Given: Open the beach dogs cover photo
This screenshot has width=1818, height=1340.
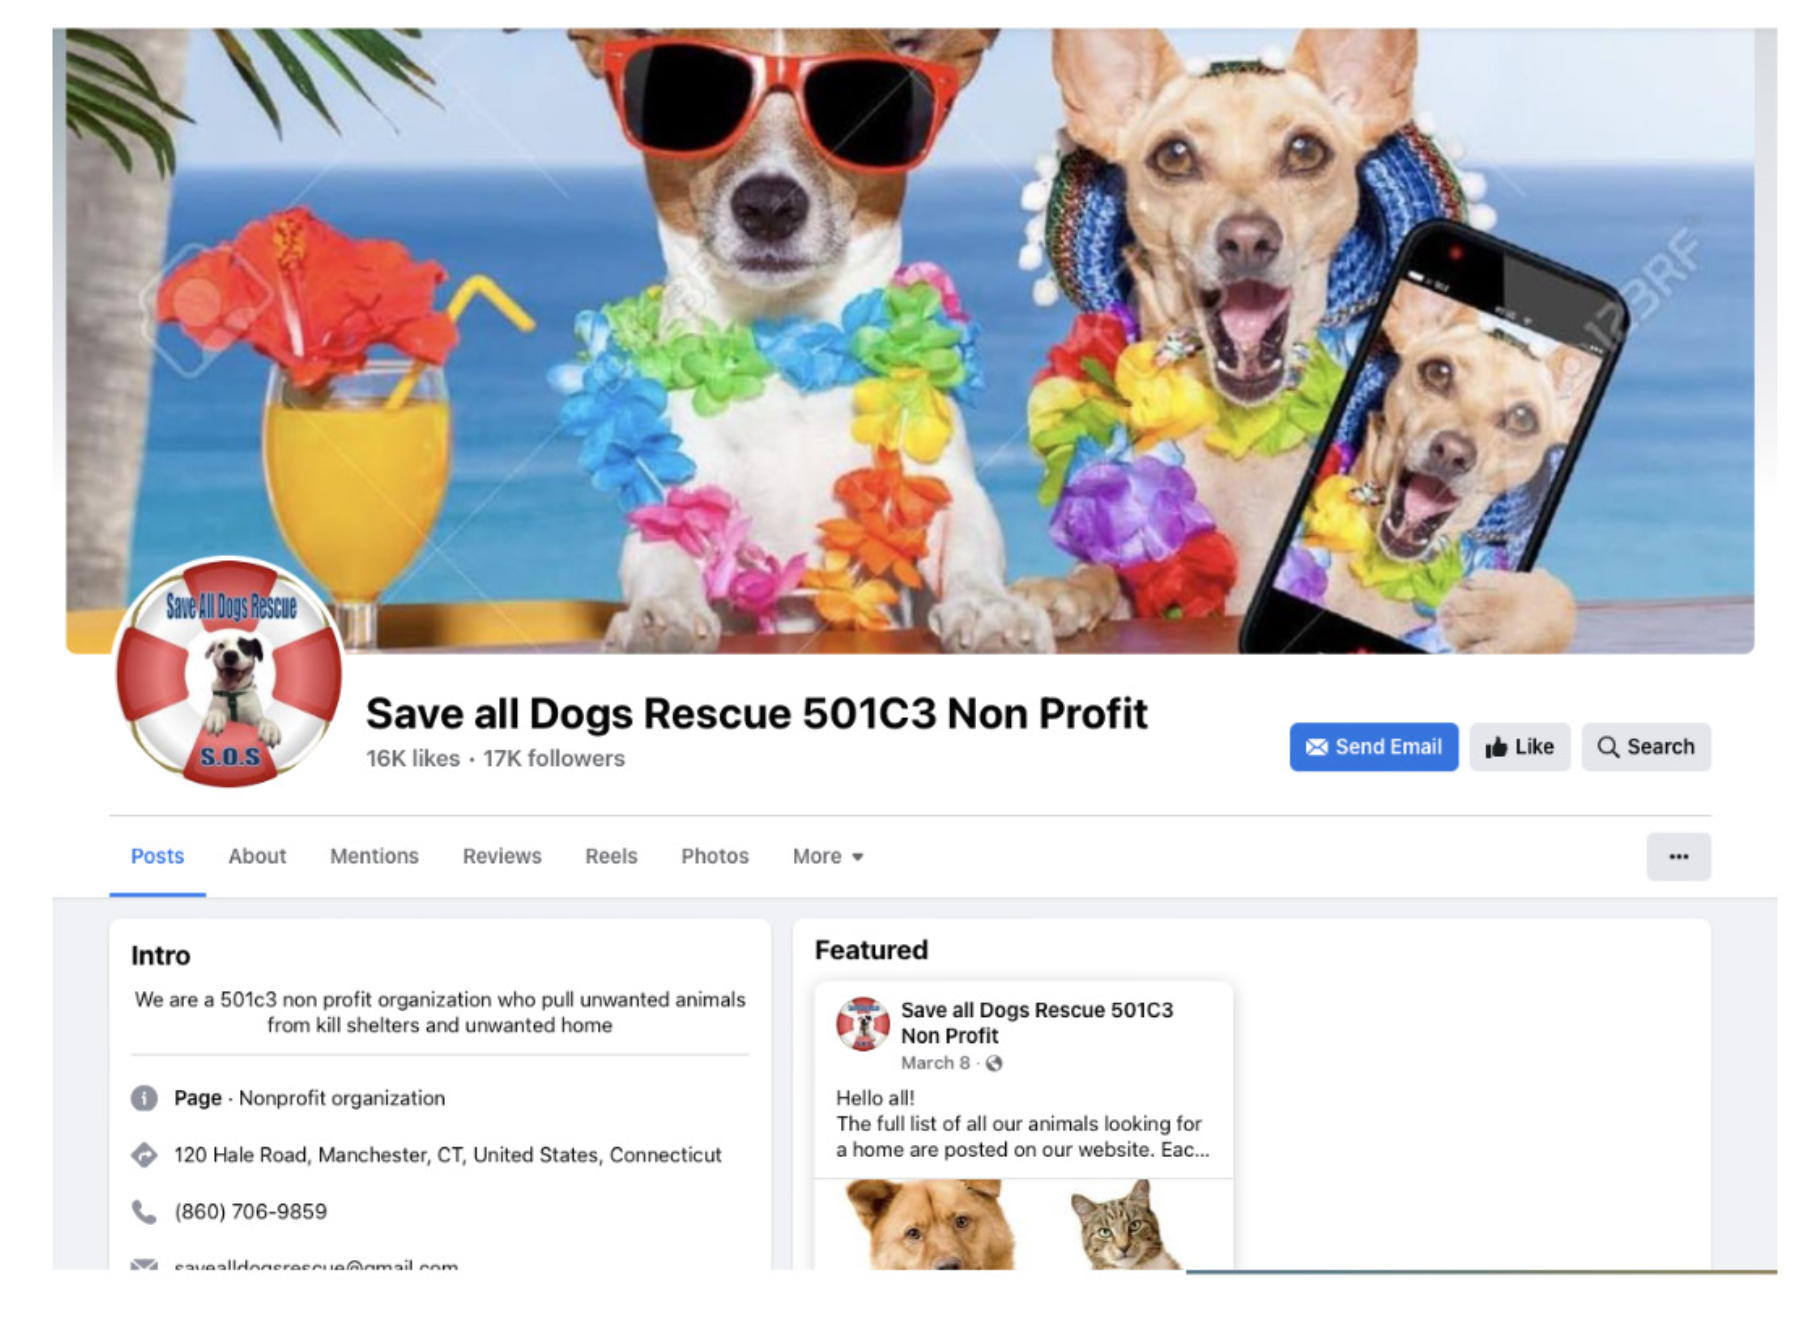Looking at the screenshot, I should click(910, 340).
